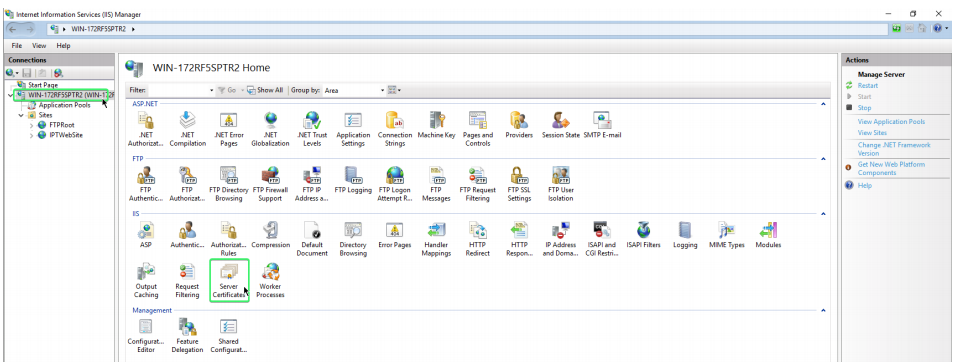Open the Connection Strings feature
This screenshot has height=364, width=963.
[x=395, y=128]
